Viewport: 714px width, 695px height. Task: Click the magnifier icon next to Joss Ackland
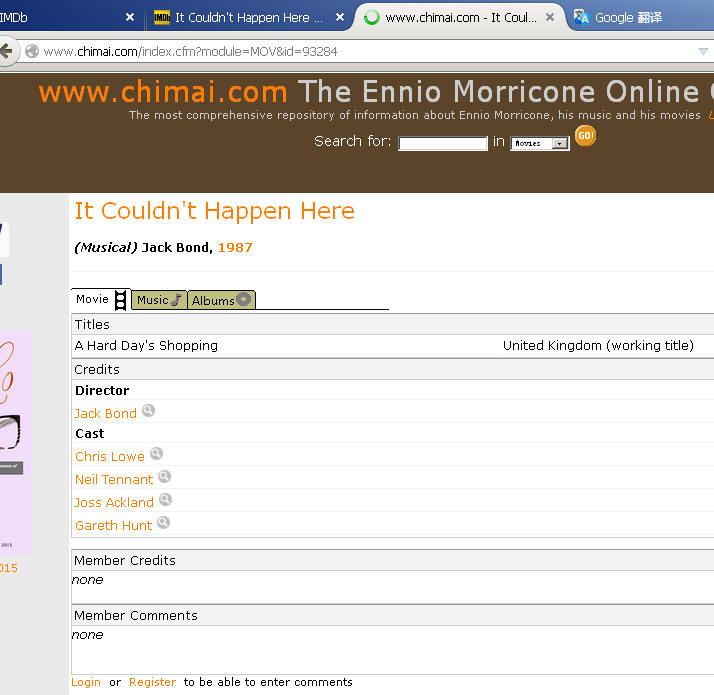[165, 500]
